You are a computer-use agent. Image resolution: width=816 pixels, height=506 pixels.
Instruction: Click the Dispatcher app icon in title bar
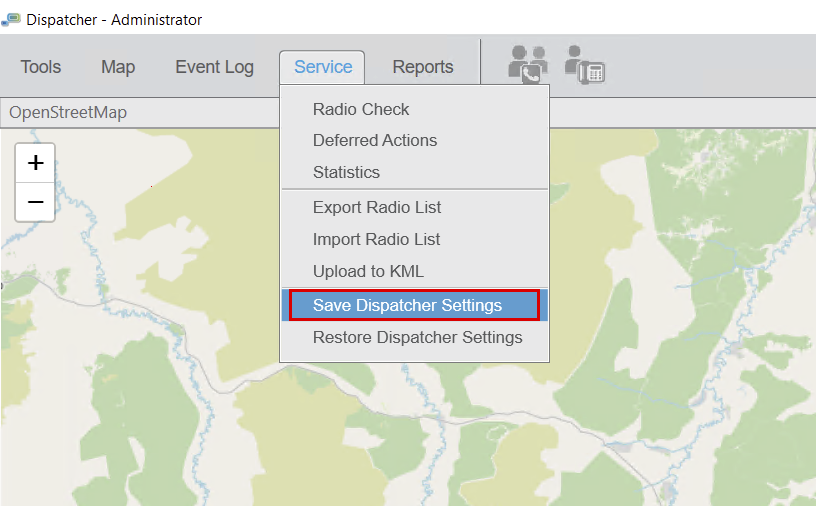(x=11, y=20)
